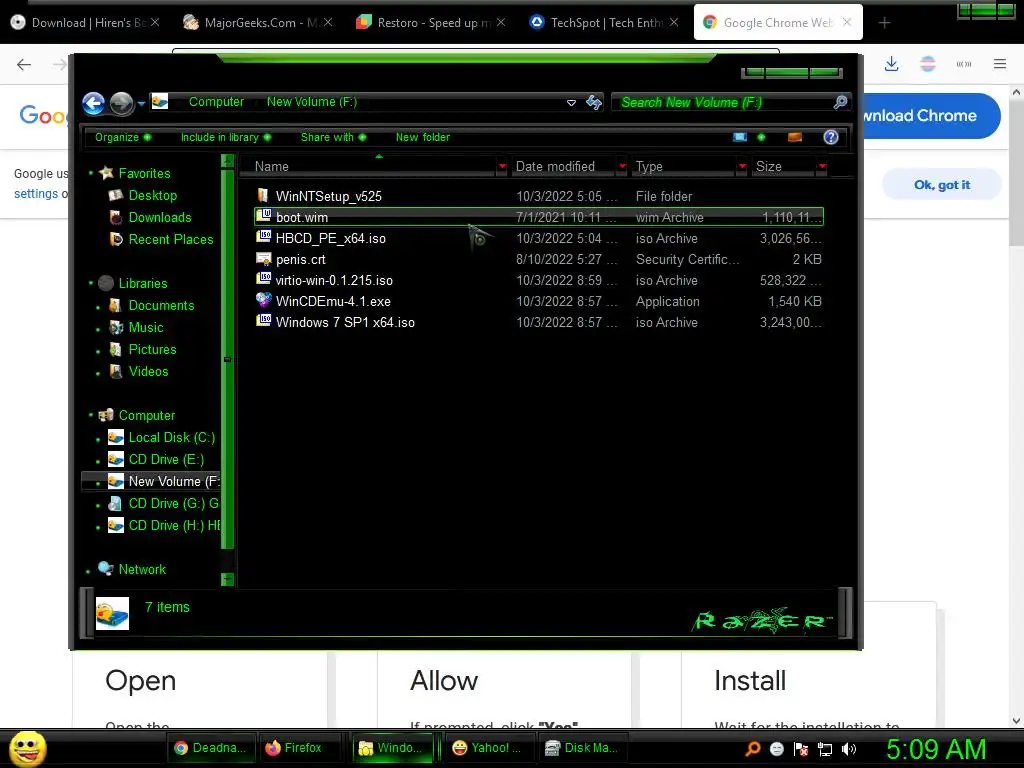Open the Share with menu
Screen dimensions: 1024x768
tap(333, 137)
